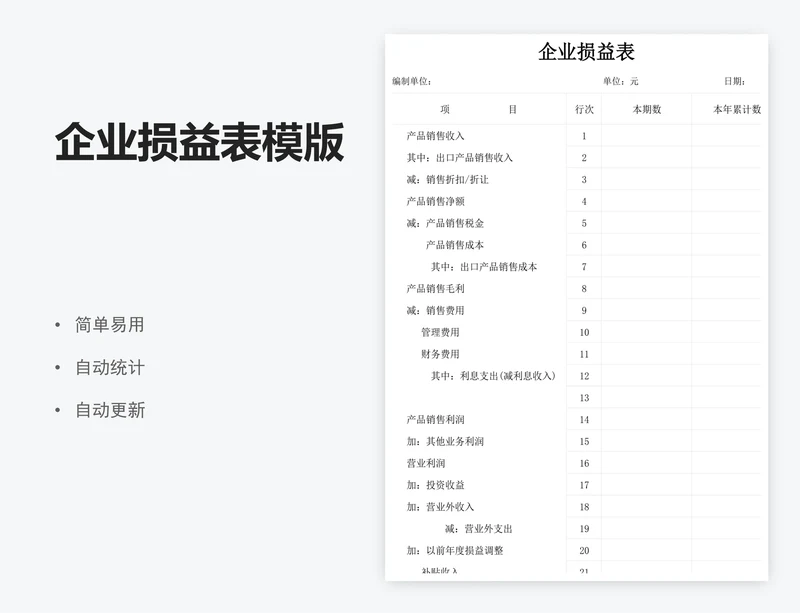Select the row 其中:出口产品销售收入
Screen dimensions: 800x613
576,158
